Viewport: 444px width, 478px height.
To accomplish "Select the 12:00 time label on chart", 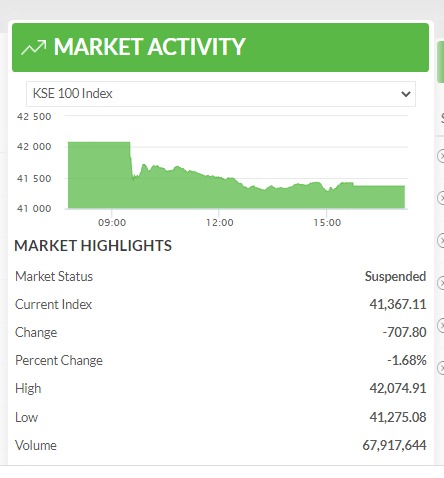I will click(x=220, y=222).
